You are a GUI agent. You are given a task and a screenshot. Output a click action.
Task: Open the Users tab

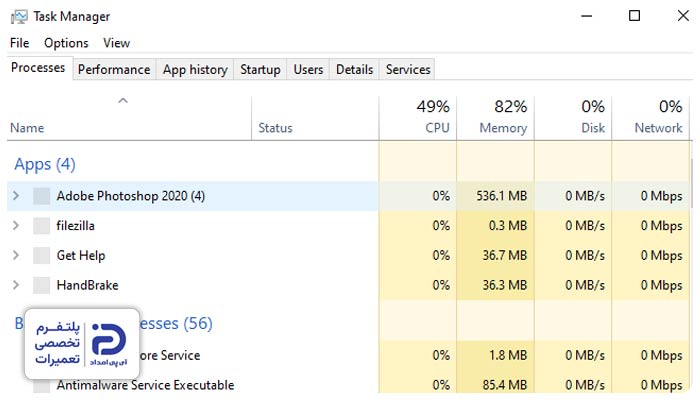[x=308, y=70]
